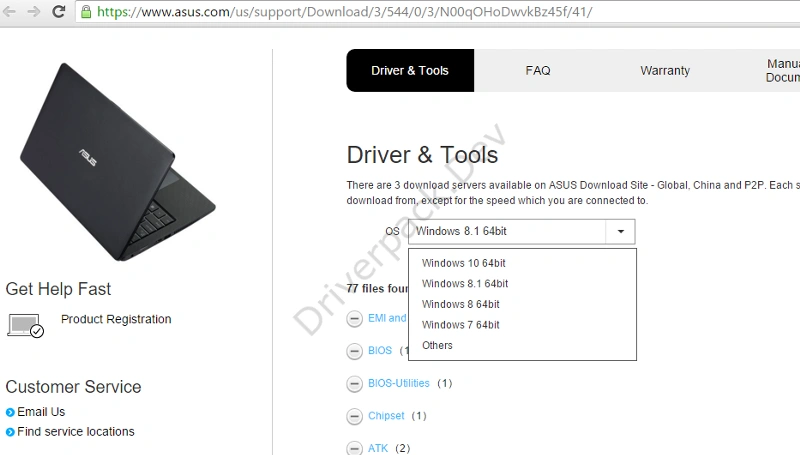Image resolution: width=800 pixels, height=455 pixels.
Task: Click the Find service locations link
Action: pyautogui.click(x=76, y=432)
